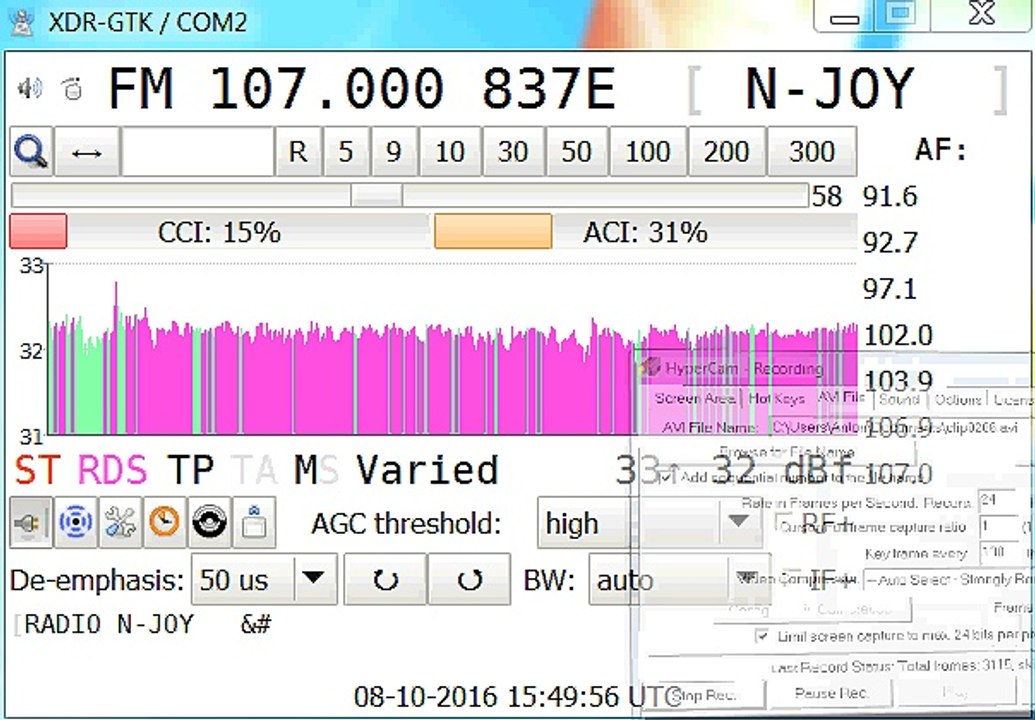This screenshot has width=1035, height=720.
Task: Click the frequency entry field
Action: [x=198, y=152]
